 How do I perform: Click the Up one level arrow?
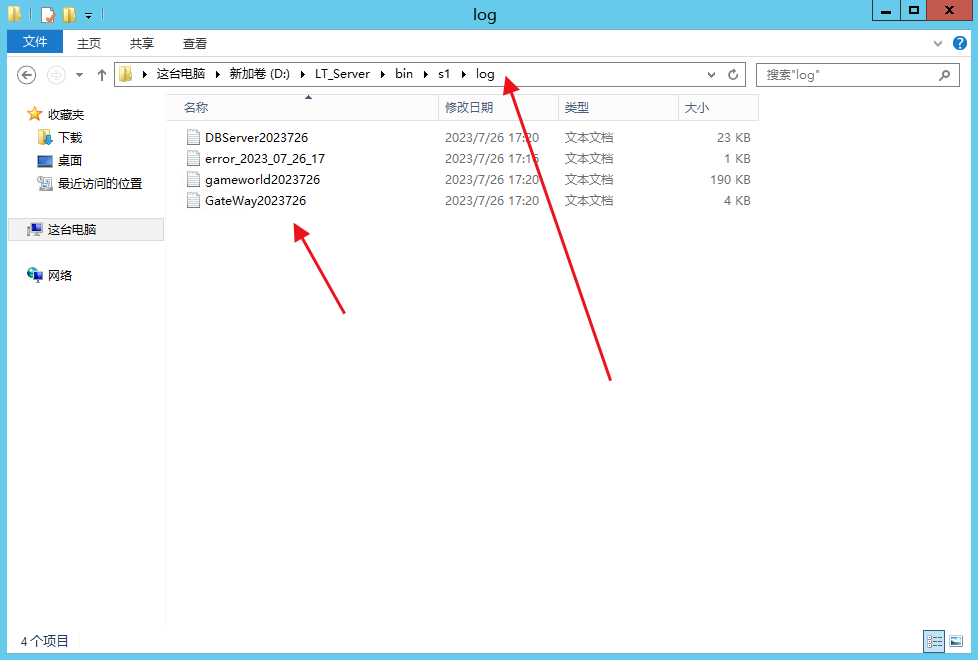coord(101,75)
